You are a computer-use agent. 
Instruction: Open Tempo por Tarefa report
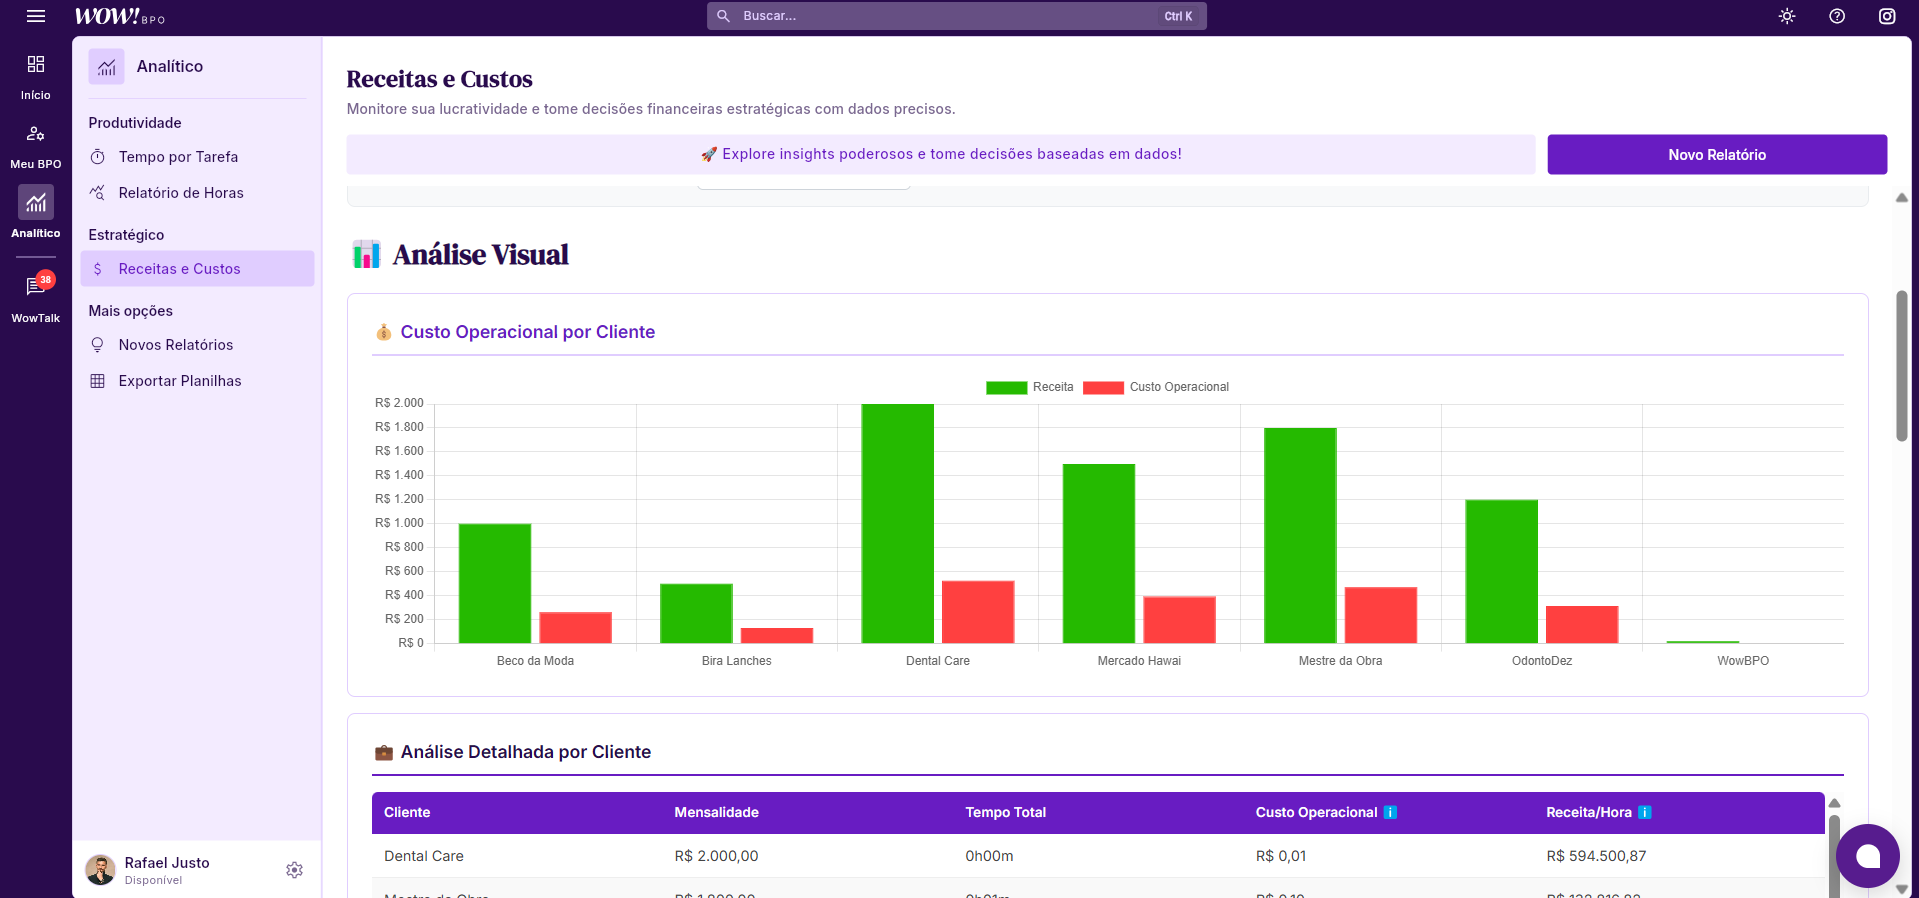tap(178, 157)
